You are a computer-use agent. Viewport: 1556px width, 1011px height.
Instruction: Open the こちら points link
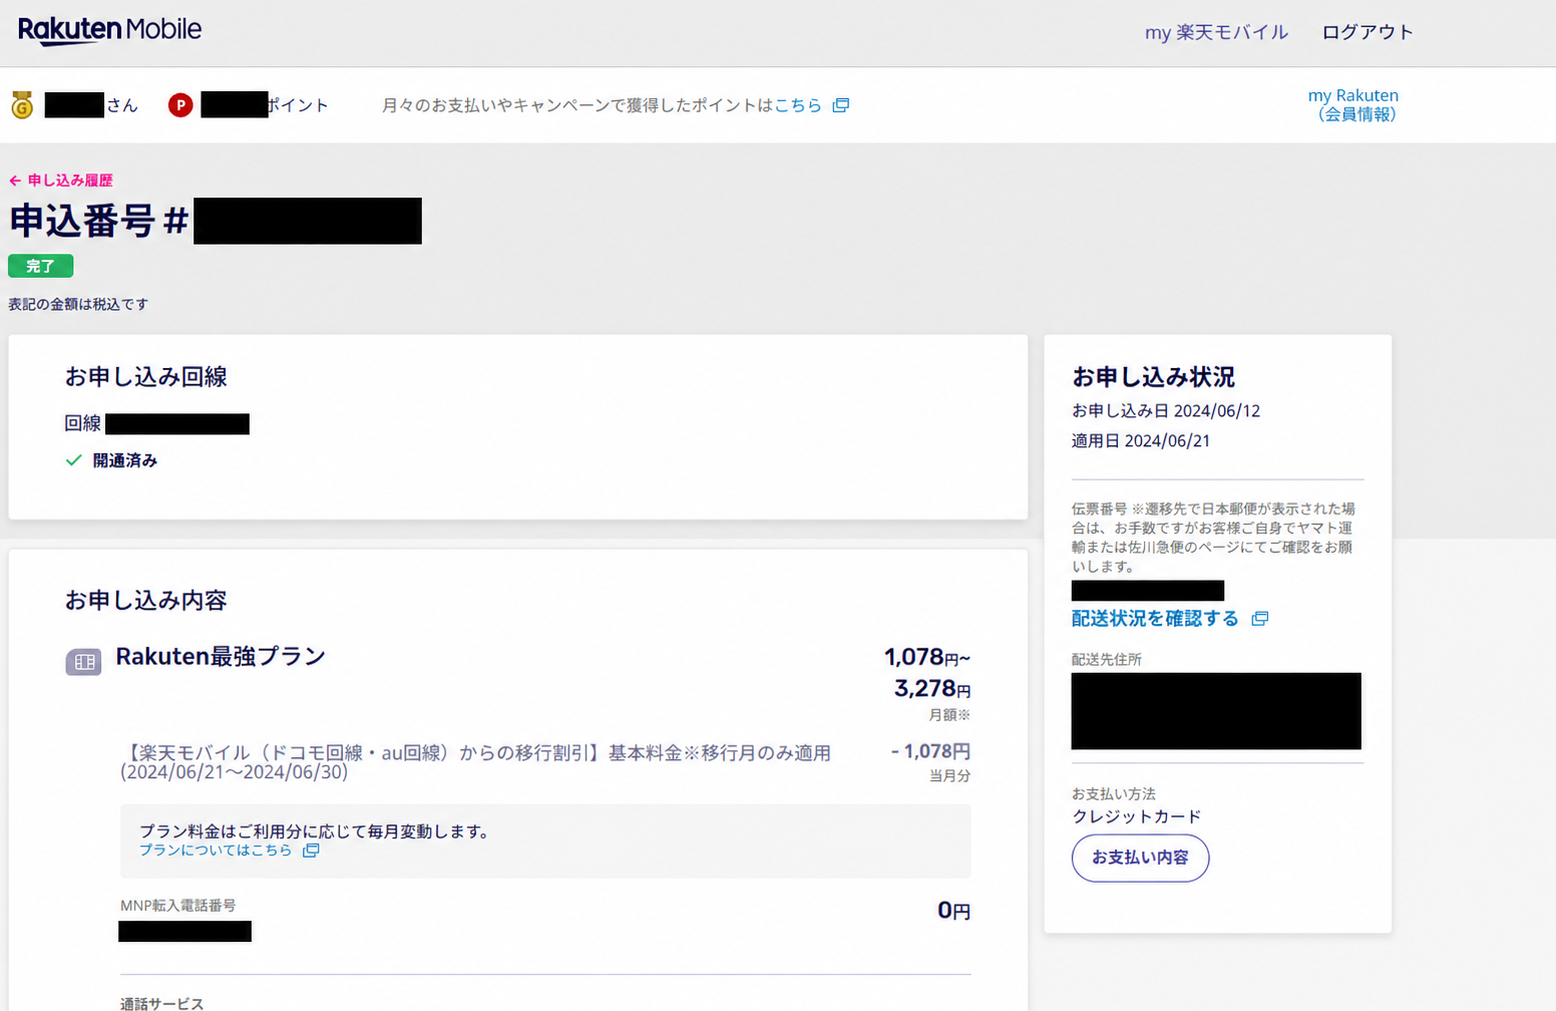[798, 105]
